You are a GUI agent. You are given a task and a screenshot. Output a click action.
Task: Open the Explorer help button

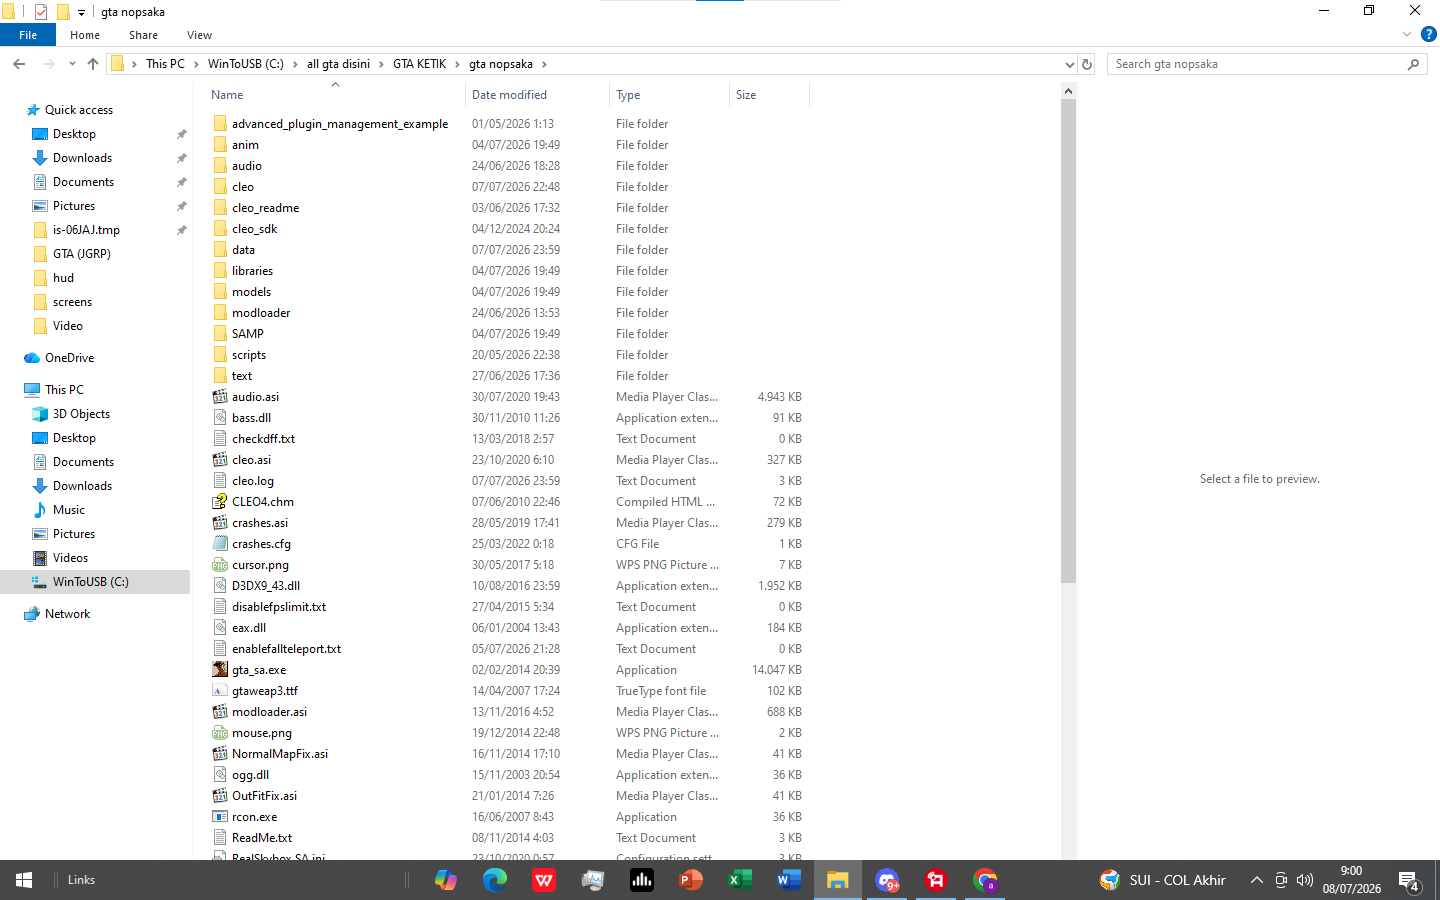click(1429, 34)
